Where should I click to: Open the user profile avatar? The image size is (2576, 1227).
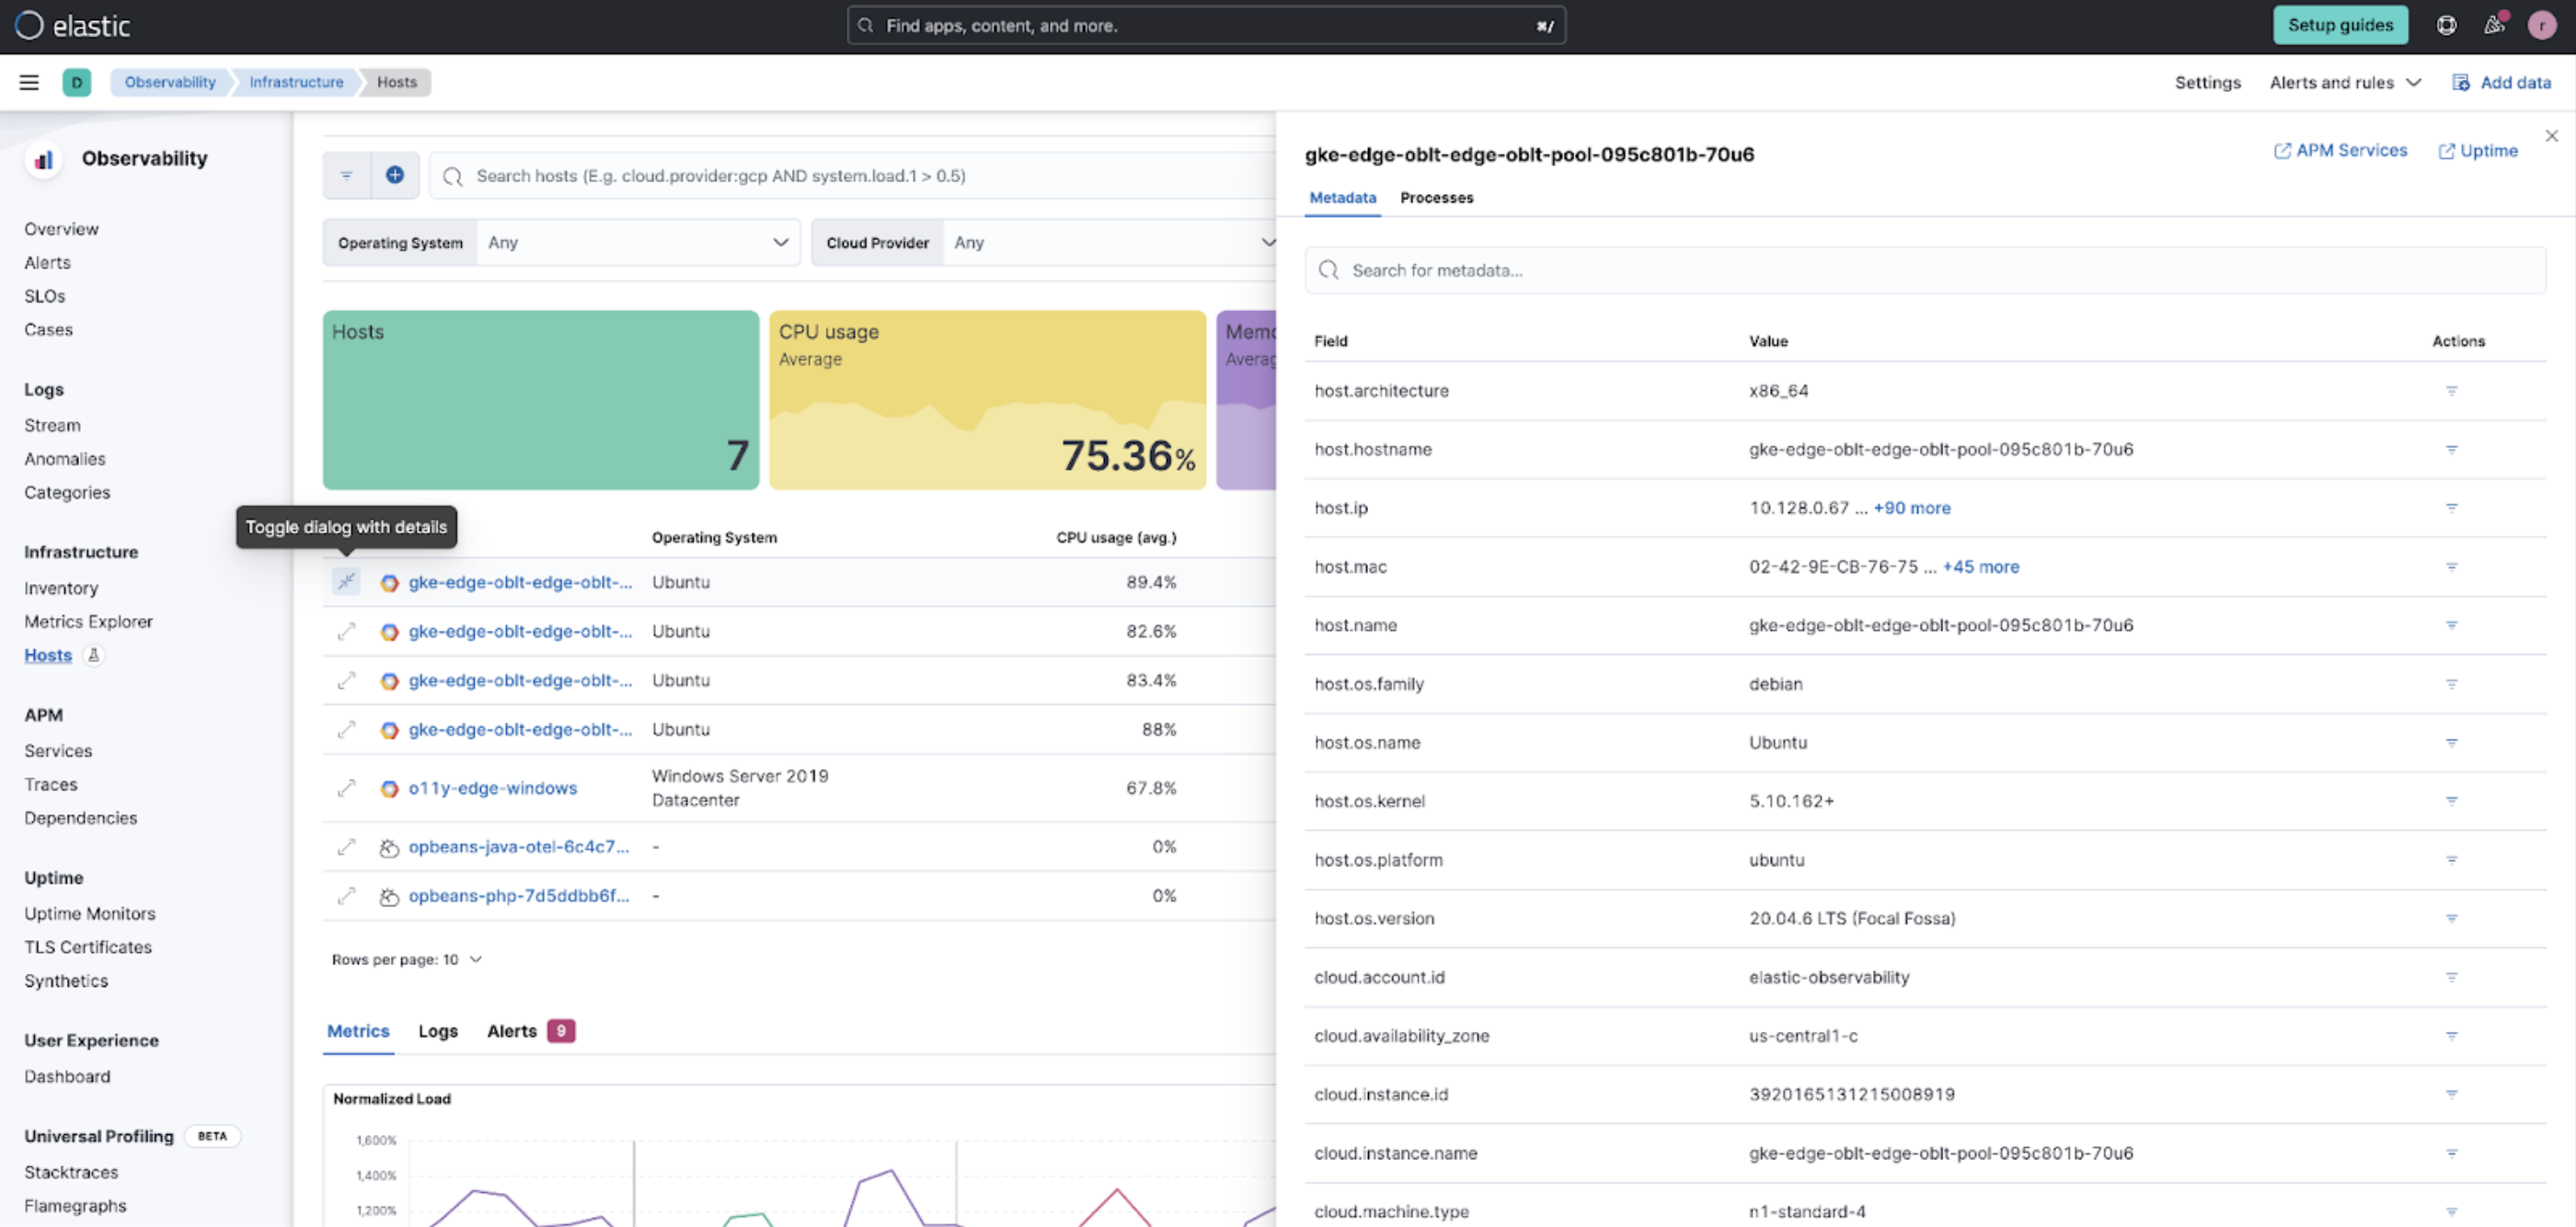(x=2542, y=25)
